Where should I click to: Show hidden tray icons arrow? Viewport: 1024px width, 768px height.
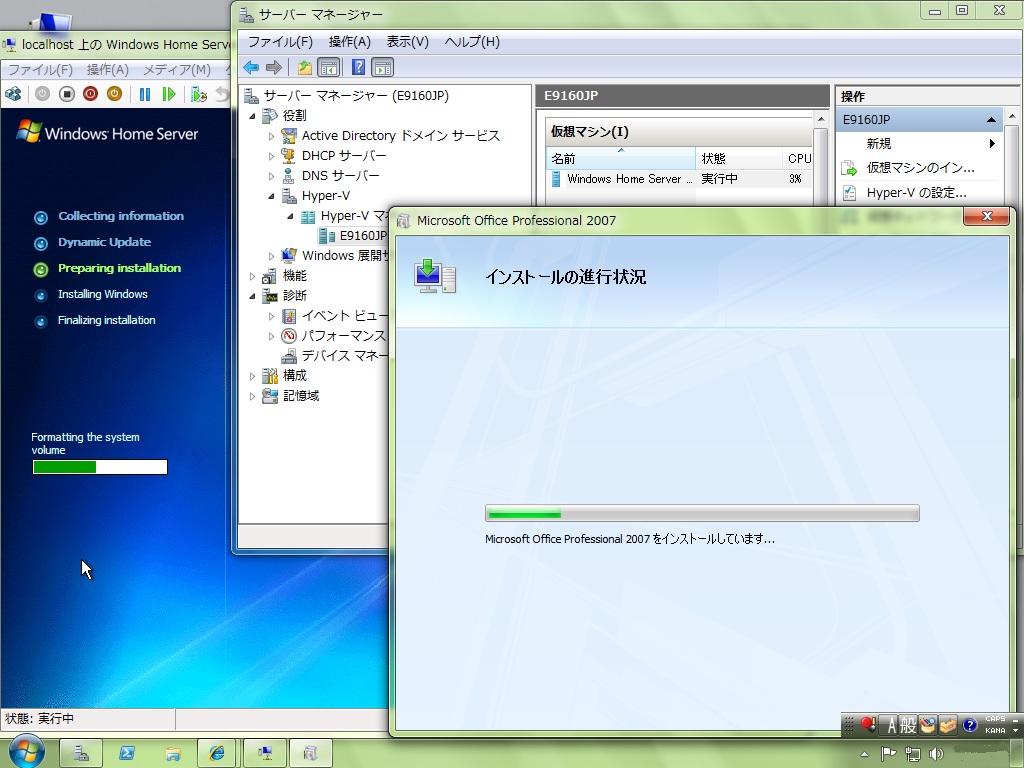click(865, 754)
